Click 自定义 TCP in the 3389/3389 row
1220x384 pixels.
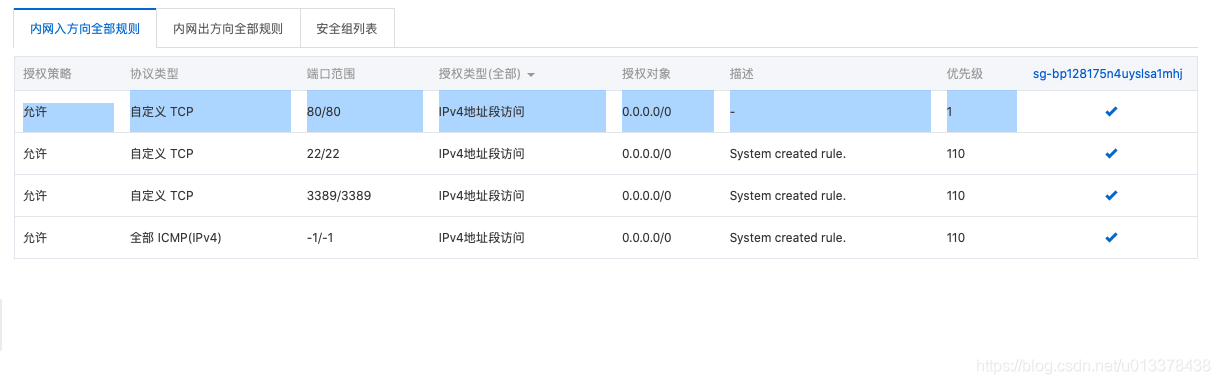pyautogui.click(x=162, y=196)
